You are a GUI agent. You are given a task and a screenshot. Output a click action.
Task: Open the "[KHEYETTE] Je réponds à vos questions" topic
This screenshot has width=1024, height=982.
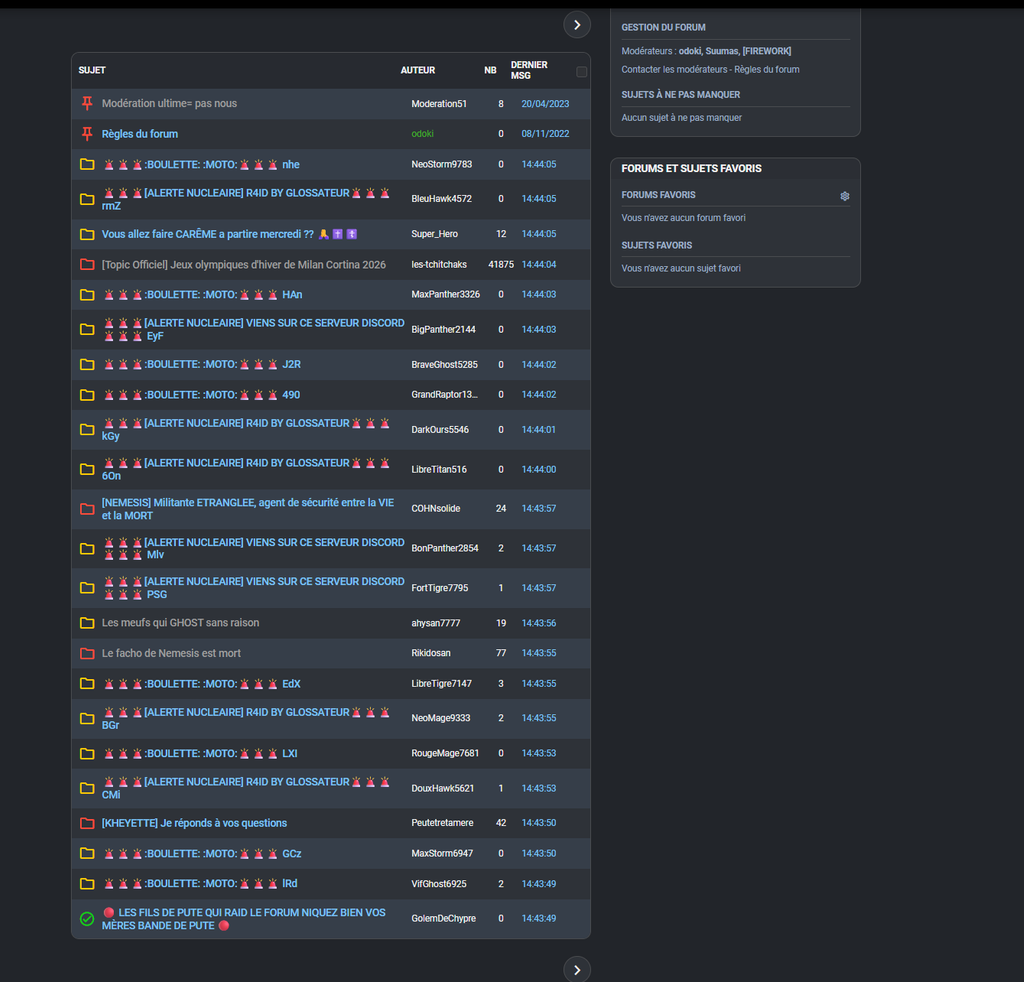pyautogui.click(x=194, y=823)
